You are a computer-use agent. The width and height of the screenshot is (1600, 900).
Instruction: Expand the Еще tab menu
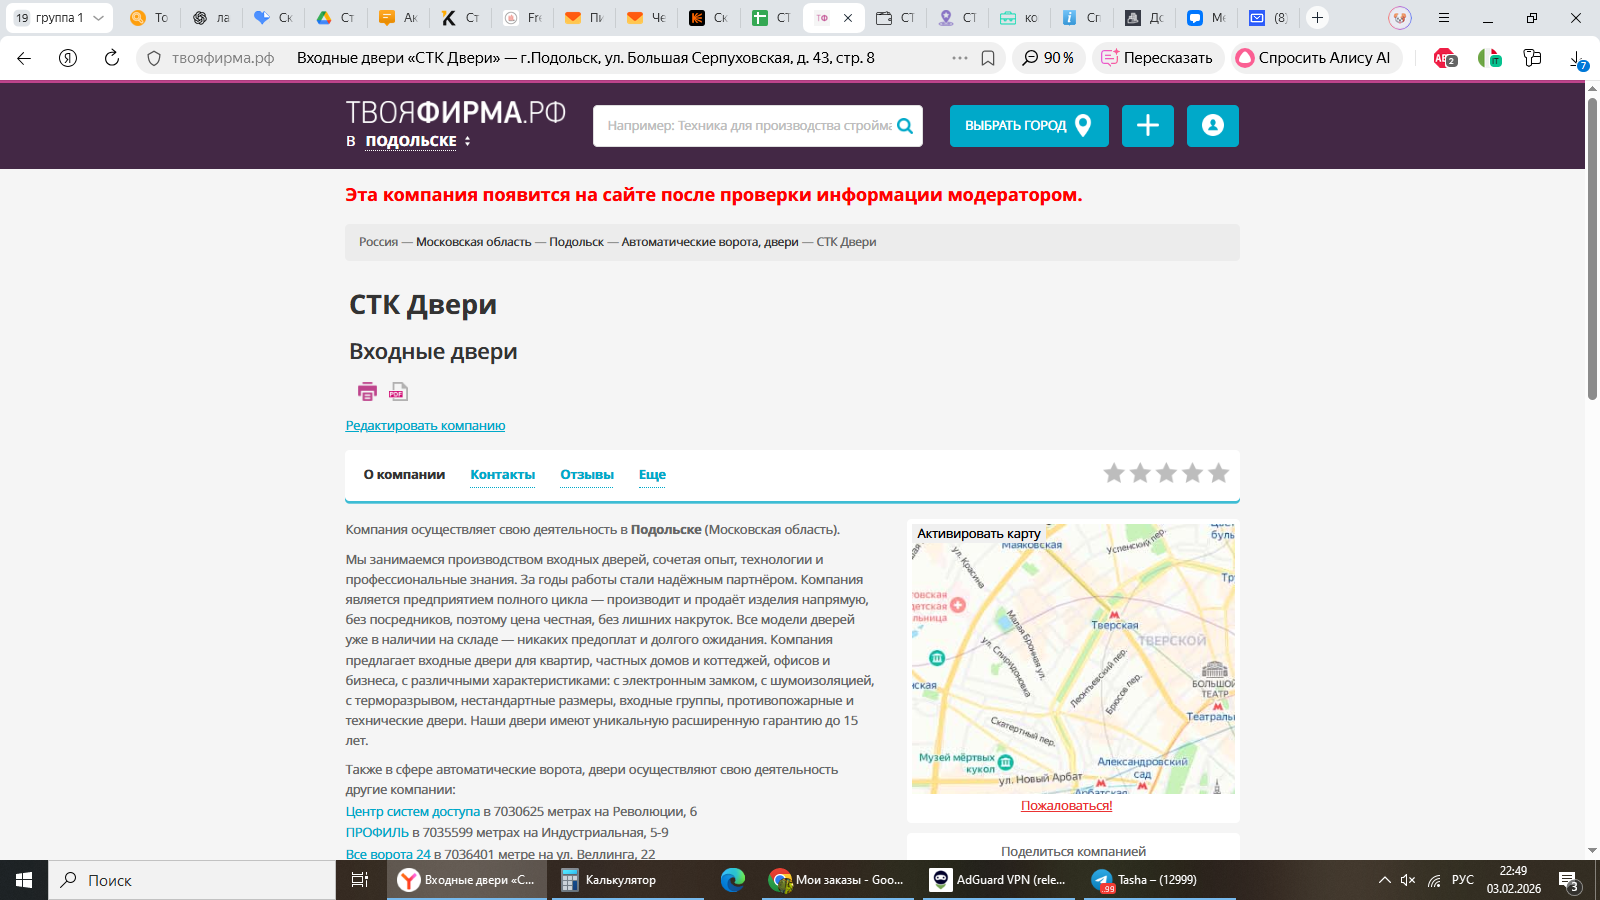pyautogui.click(x=652, y=475)
